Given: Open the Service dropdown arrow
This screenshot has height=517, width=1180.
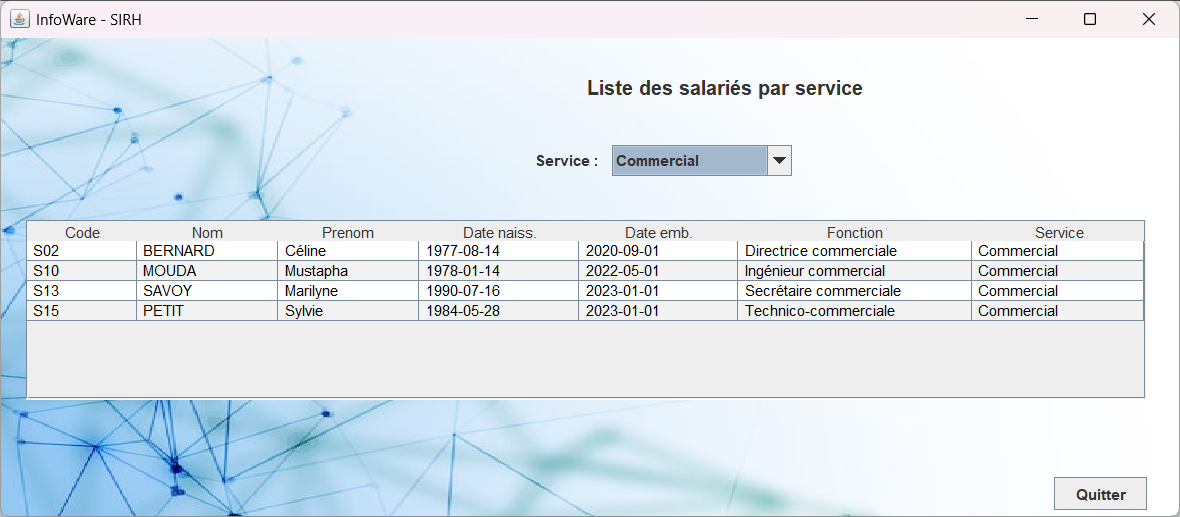Looking at the screenshot, I should 780,160.
